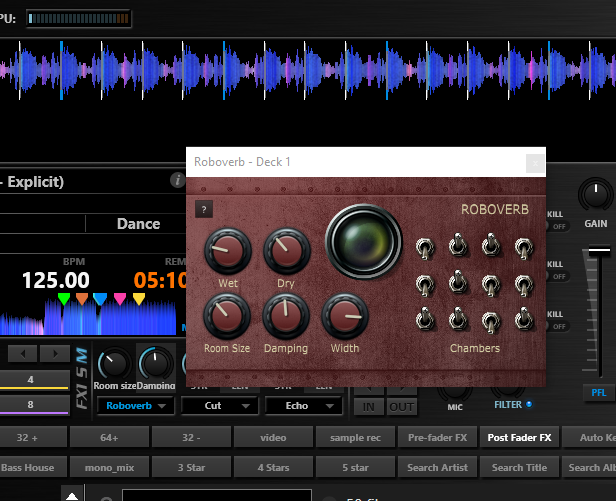The height and width of the screenshot is (501, 616).
Task: Flip third chamber switch in top row
Action: click(491, 244)
